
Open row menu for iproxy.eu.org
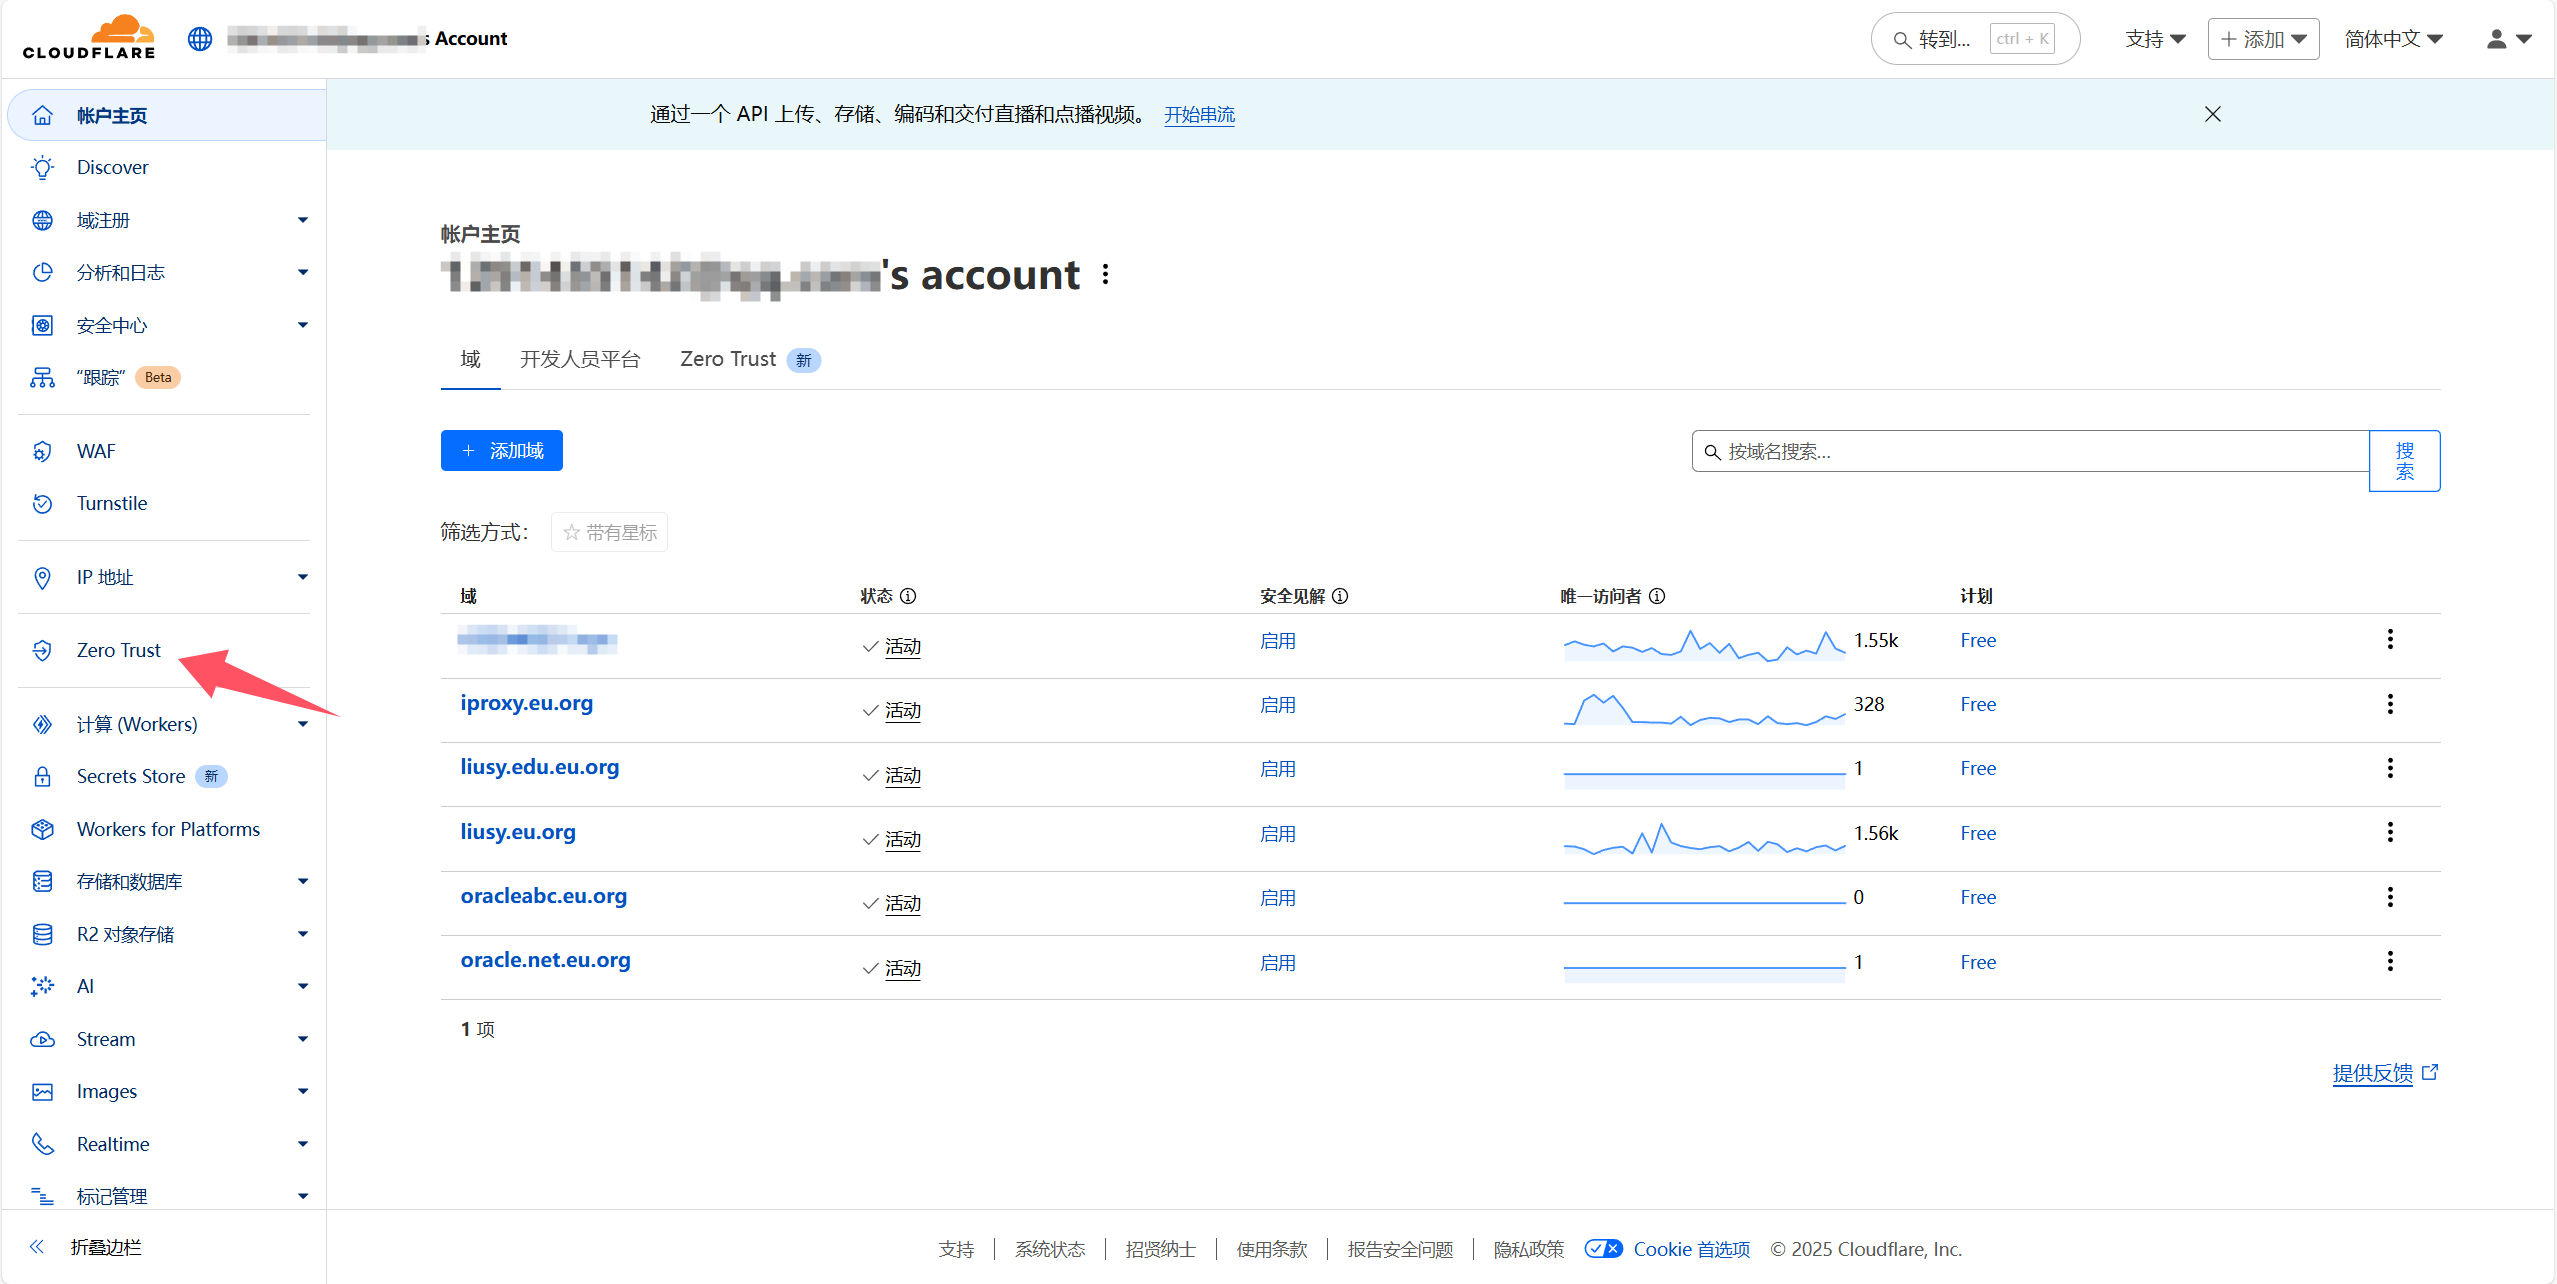pos(2390,704)
